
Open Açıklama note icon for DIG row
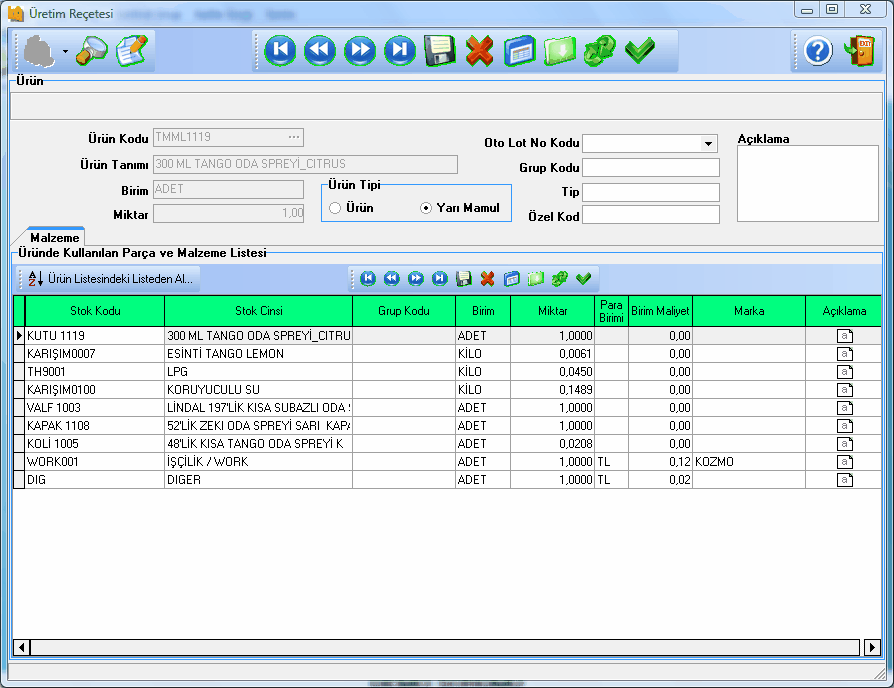tap(844, 480)
